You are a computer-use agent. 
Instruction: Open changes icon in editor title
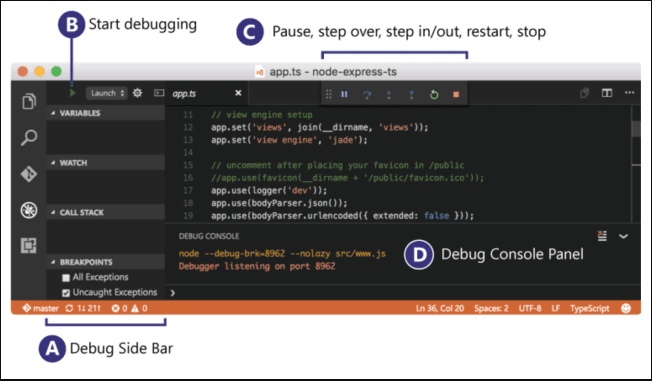pos(584,93)
